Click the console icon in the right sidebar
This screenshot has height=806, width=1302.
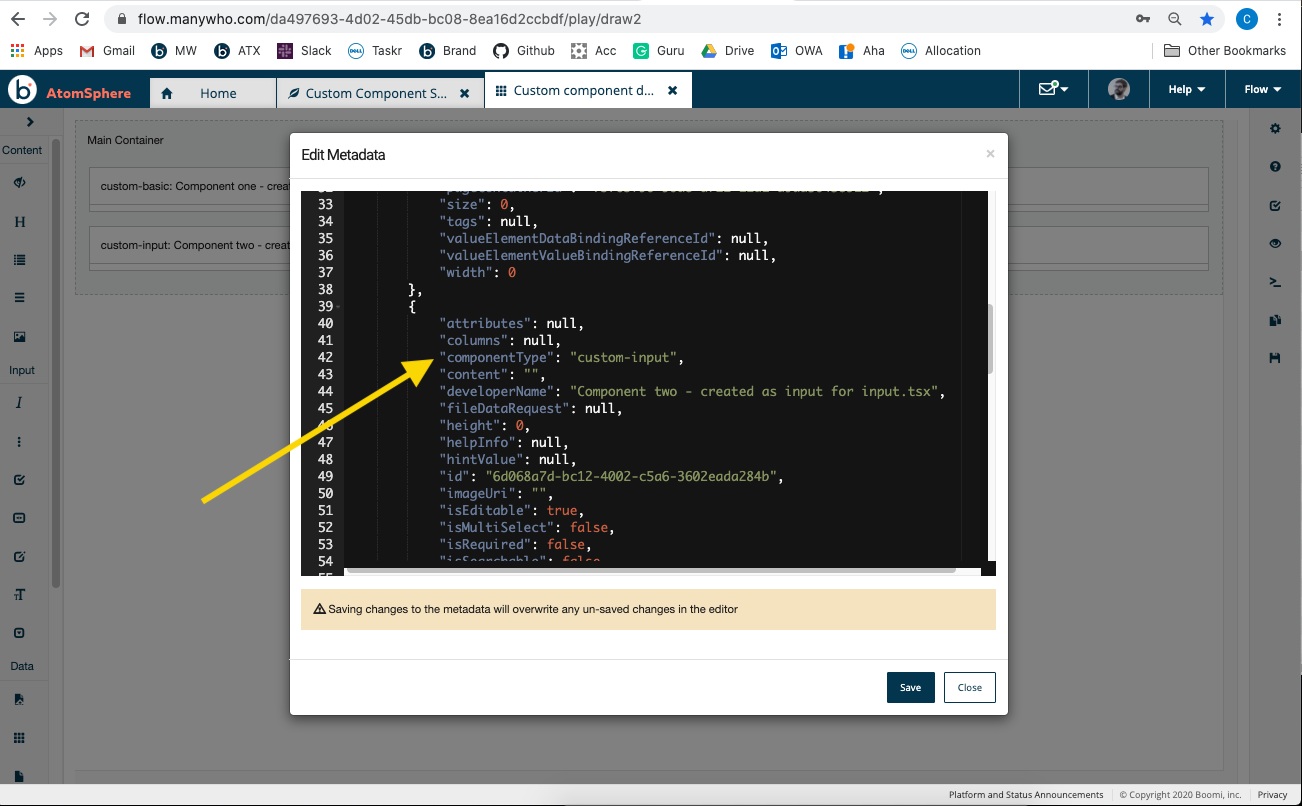pyautogui.click(x=1275, y=281)
